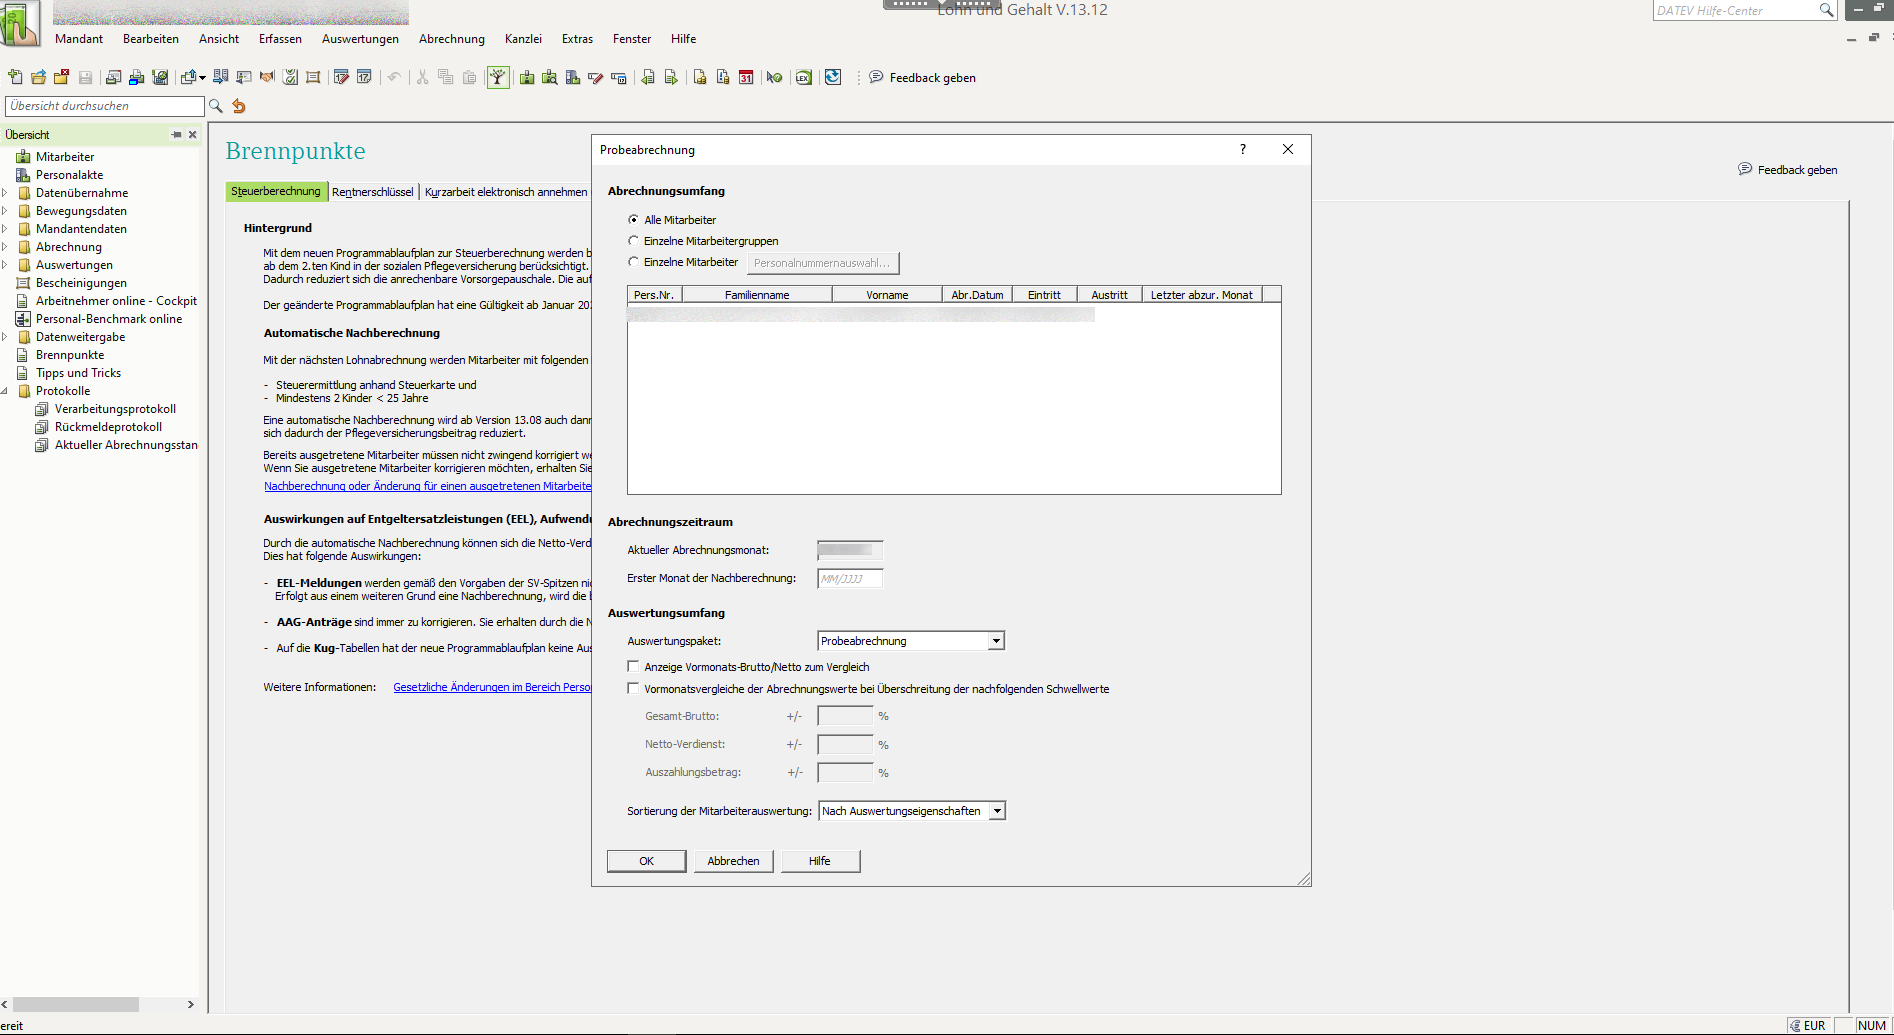Click the orange reset arrow beside search
Screen dimensions: 1894x1035
coord(239,106)
